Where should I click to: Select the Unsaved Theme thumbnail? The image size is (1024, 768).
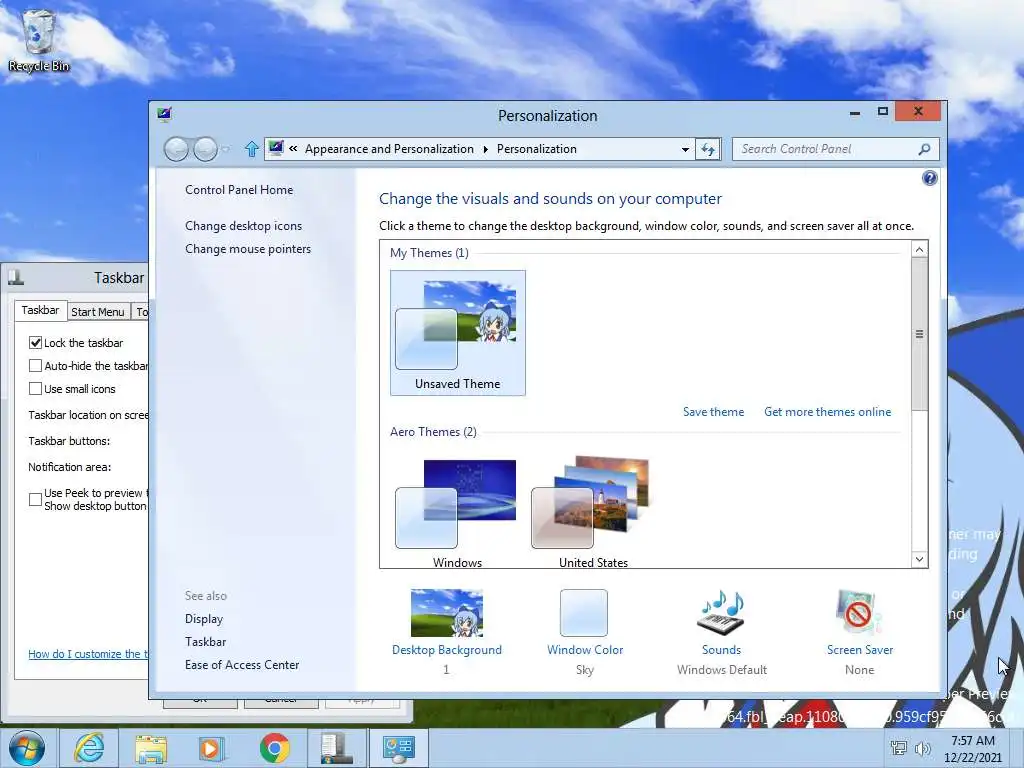(x=458, y=333)
